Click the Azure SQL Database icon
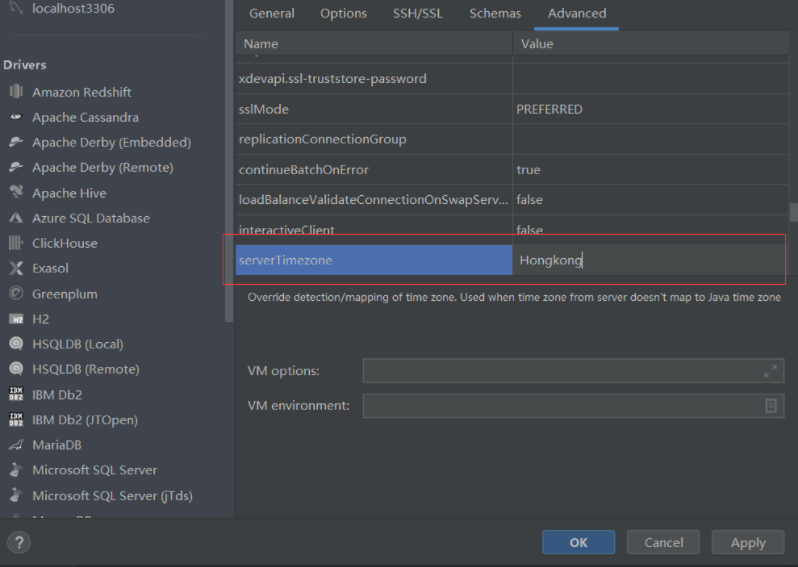 coord(16,218)
